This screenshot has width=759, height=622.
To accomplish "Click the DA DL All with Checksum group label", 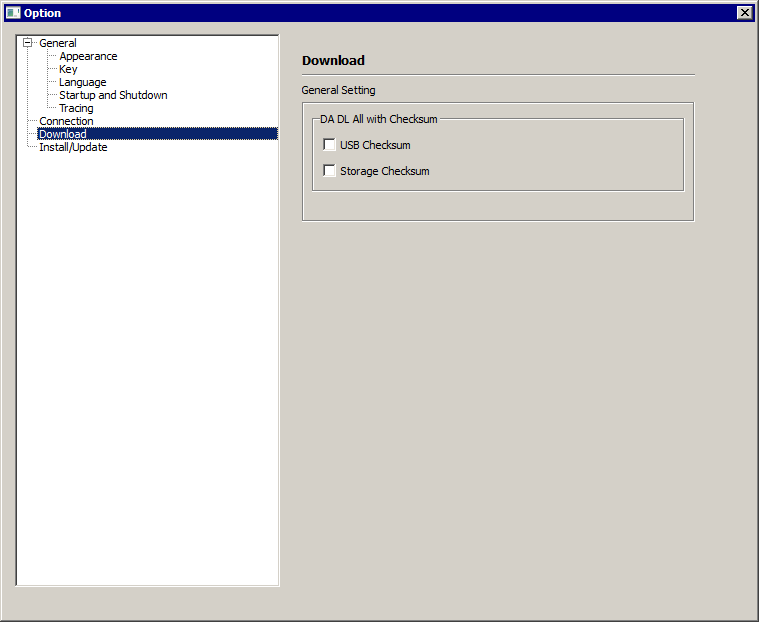I will pyautogui.click(x=378, y=119).
